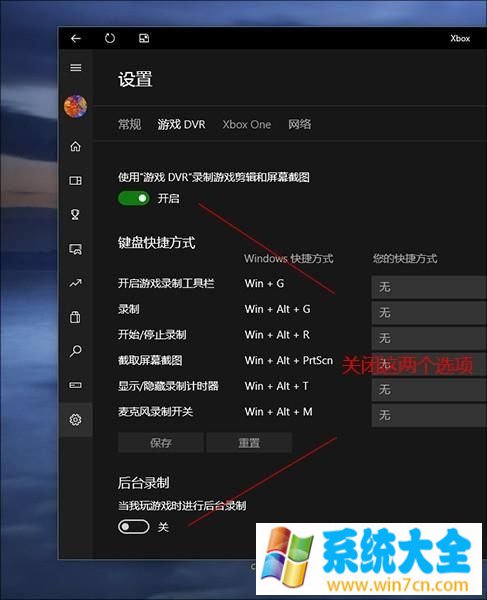Switch to the 网络 tab
487x600 pixels.
(x=300, y=124)
